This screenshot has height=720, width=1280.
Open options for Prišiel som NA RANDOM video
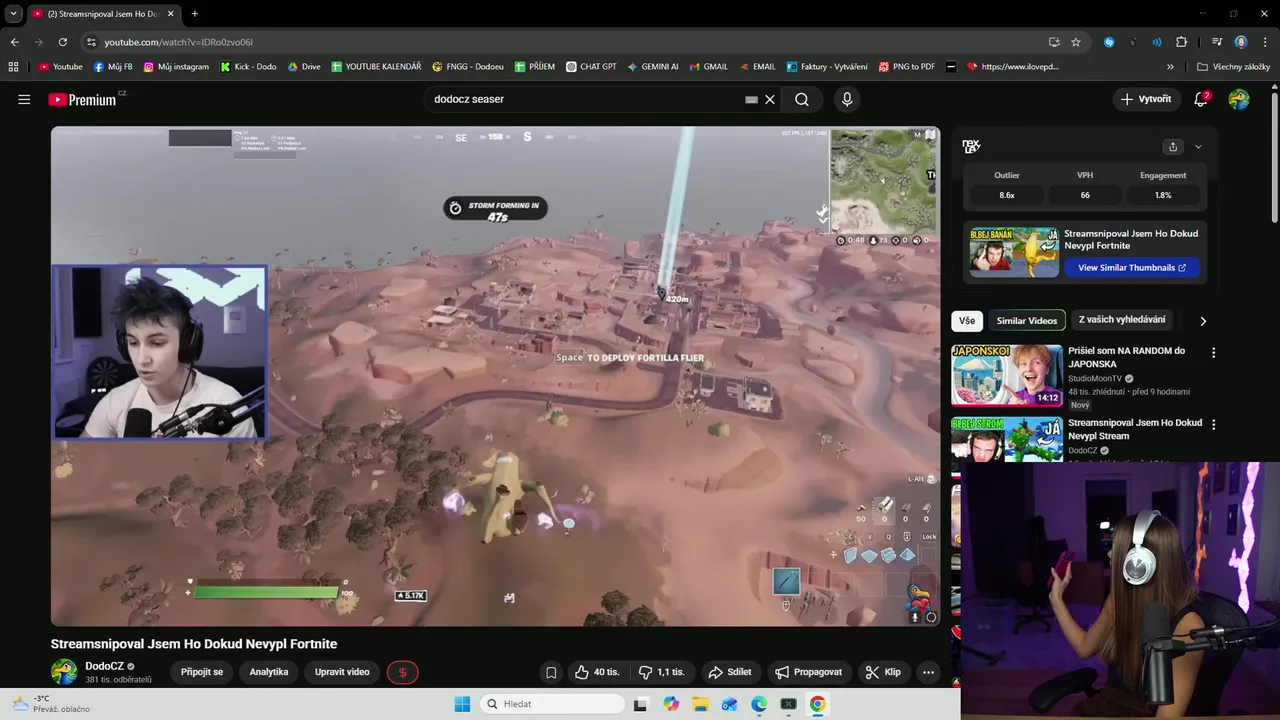(x=1214, y=353)
